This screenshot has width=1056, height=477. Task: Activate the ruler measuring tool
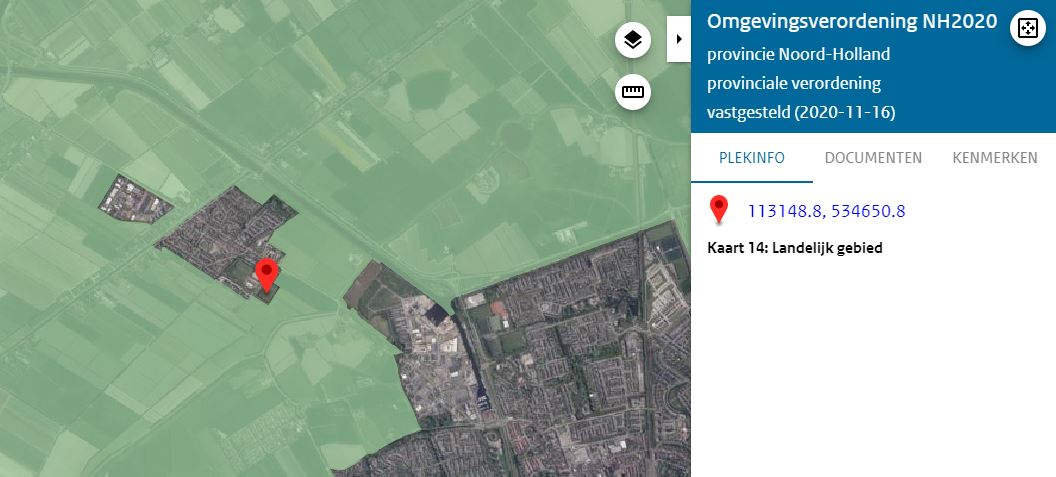pos(633,92)
